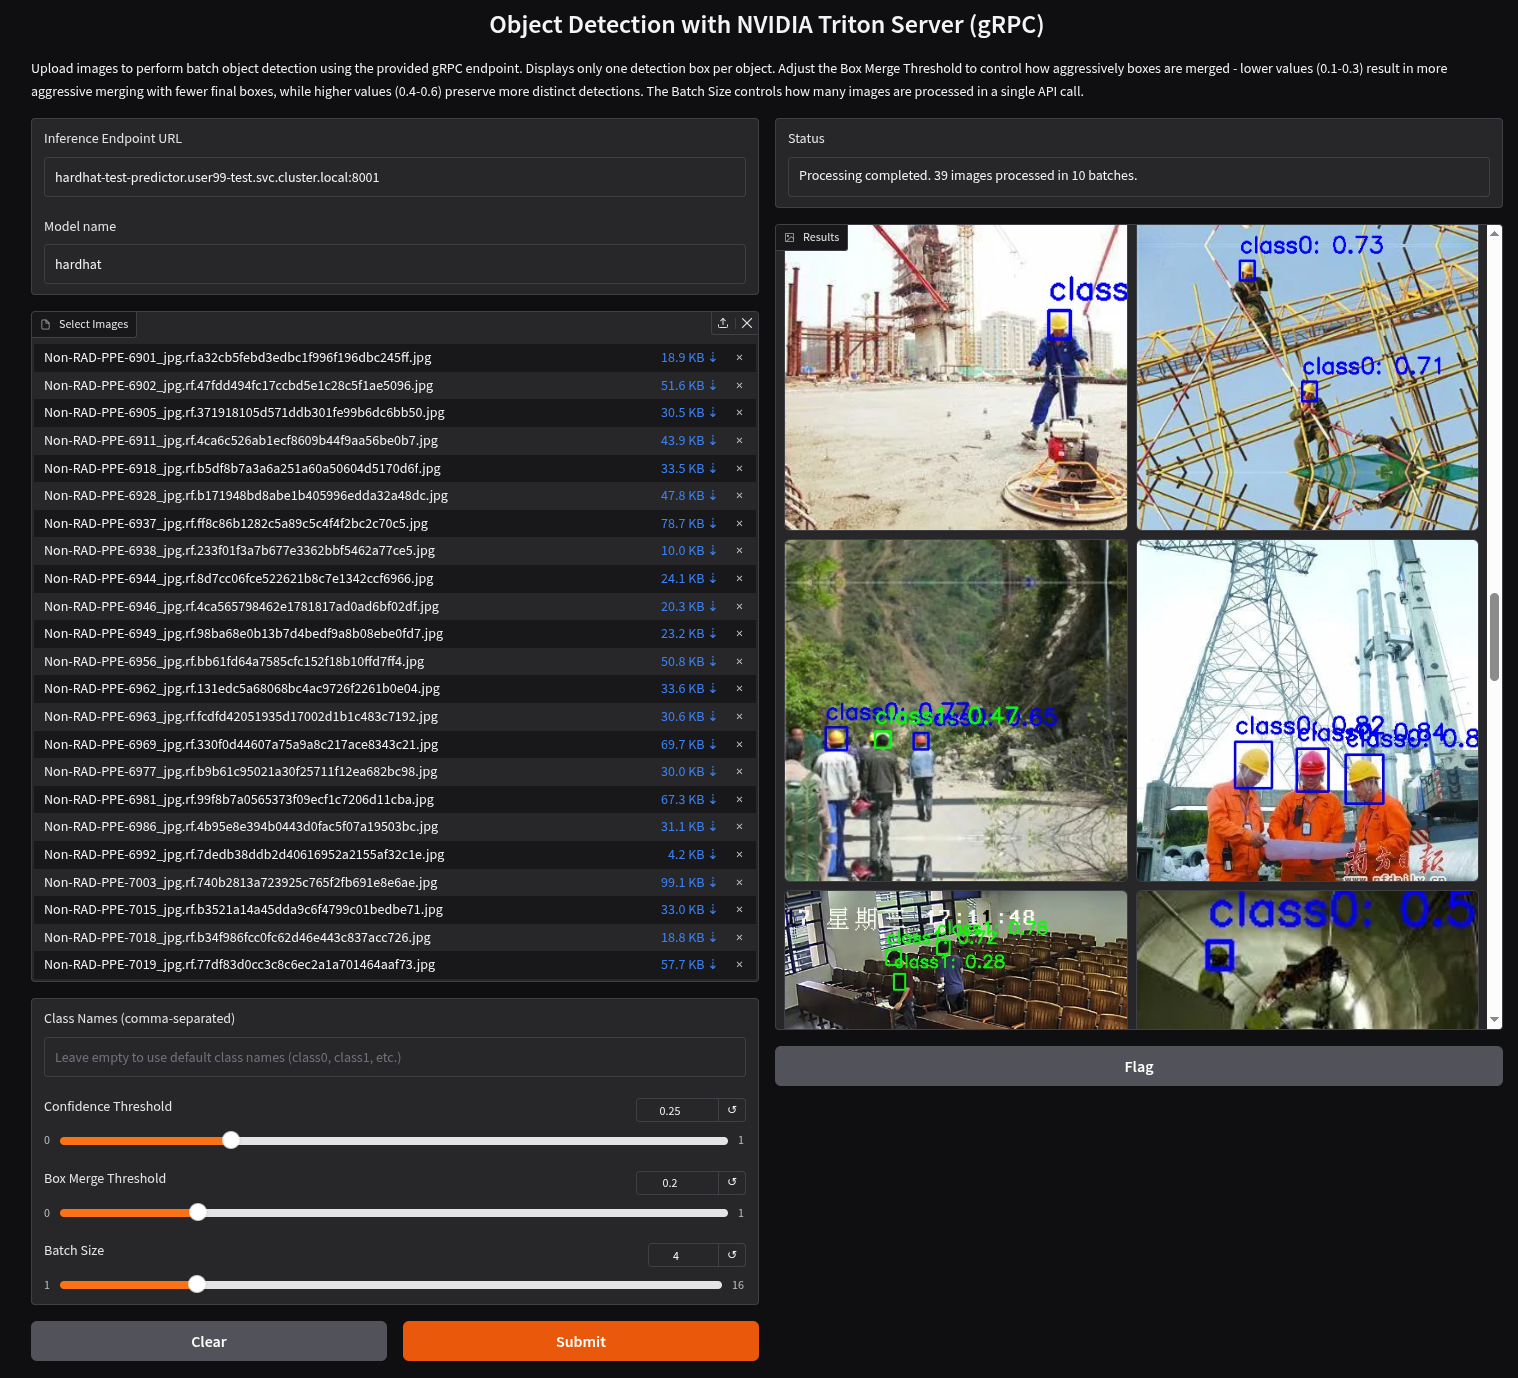Click the gallery scroll up arrow
Screen dimensions: 1518x1378
[1495, 233]
